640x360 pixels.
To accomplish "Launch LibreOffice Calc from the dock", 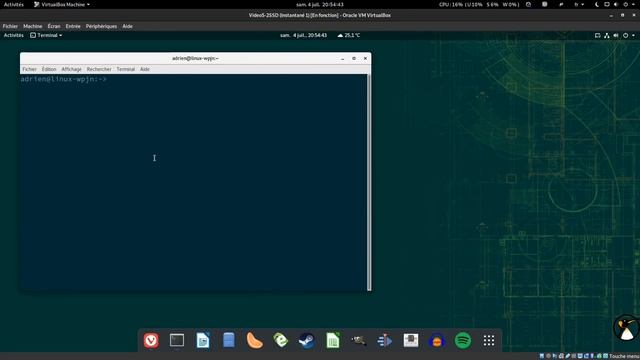I will pos(333,340).
